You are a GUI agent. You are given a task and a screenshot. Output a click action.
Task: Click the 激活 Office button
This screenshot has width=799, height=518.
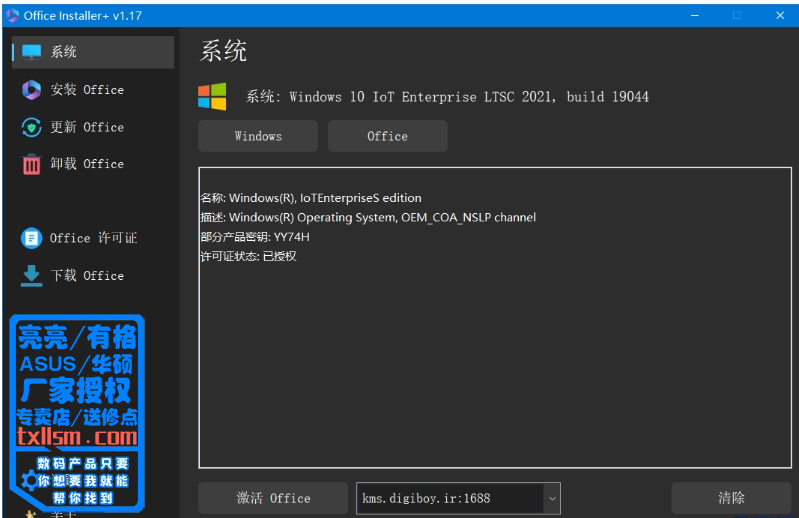[x=273, y=498]
